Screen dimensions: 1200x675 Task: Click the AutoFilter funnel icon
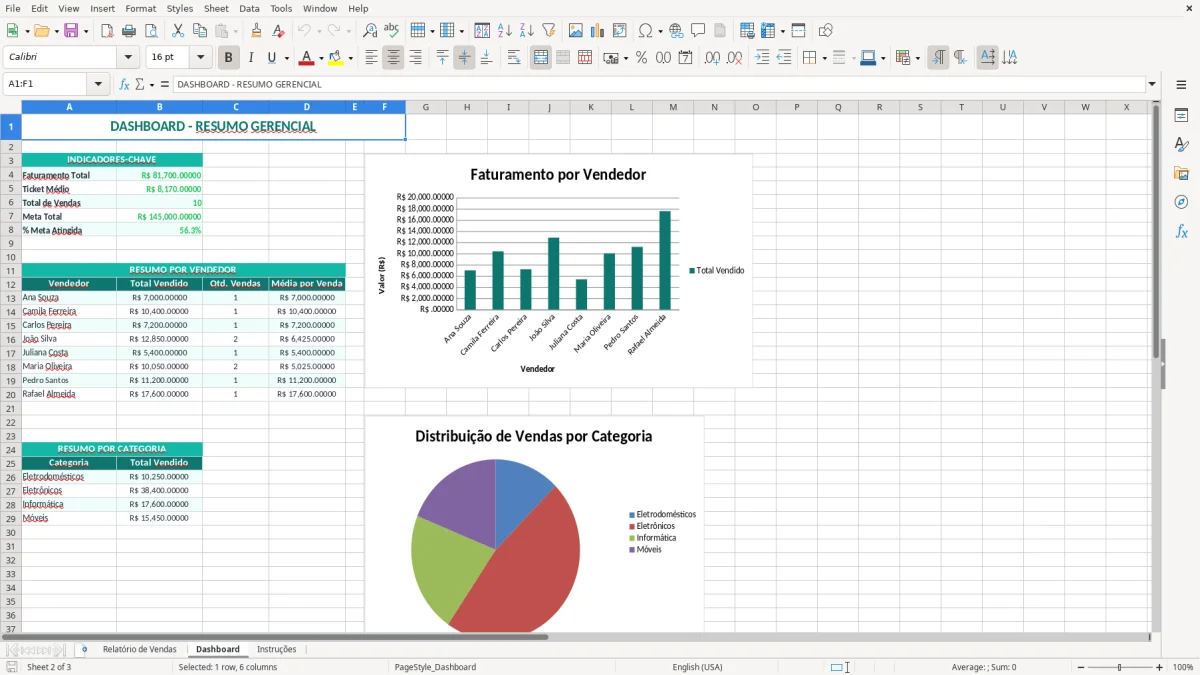548,31
